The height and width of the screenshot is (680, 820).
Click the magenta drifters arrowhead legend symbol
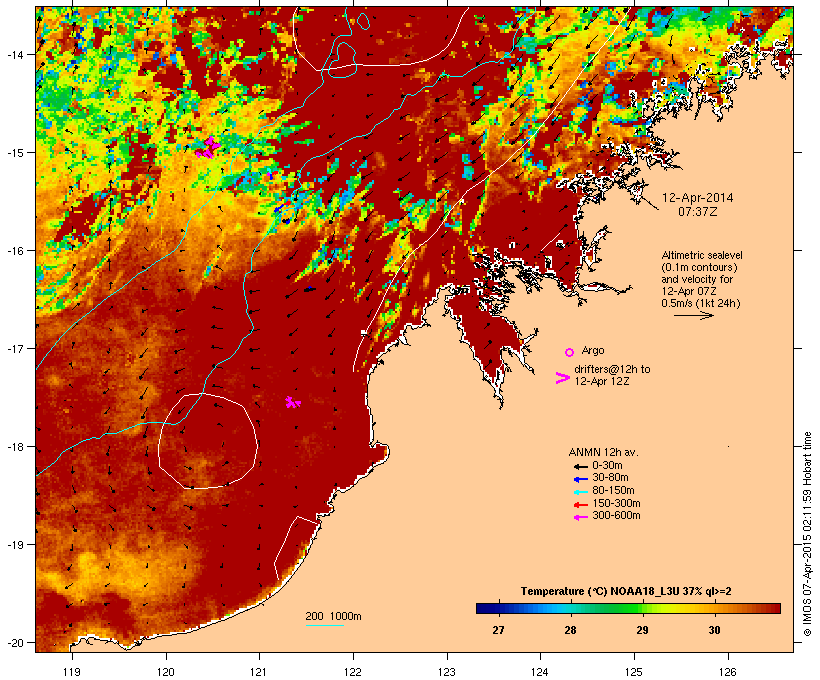[563, 378]
